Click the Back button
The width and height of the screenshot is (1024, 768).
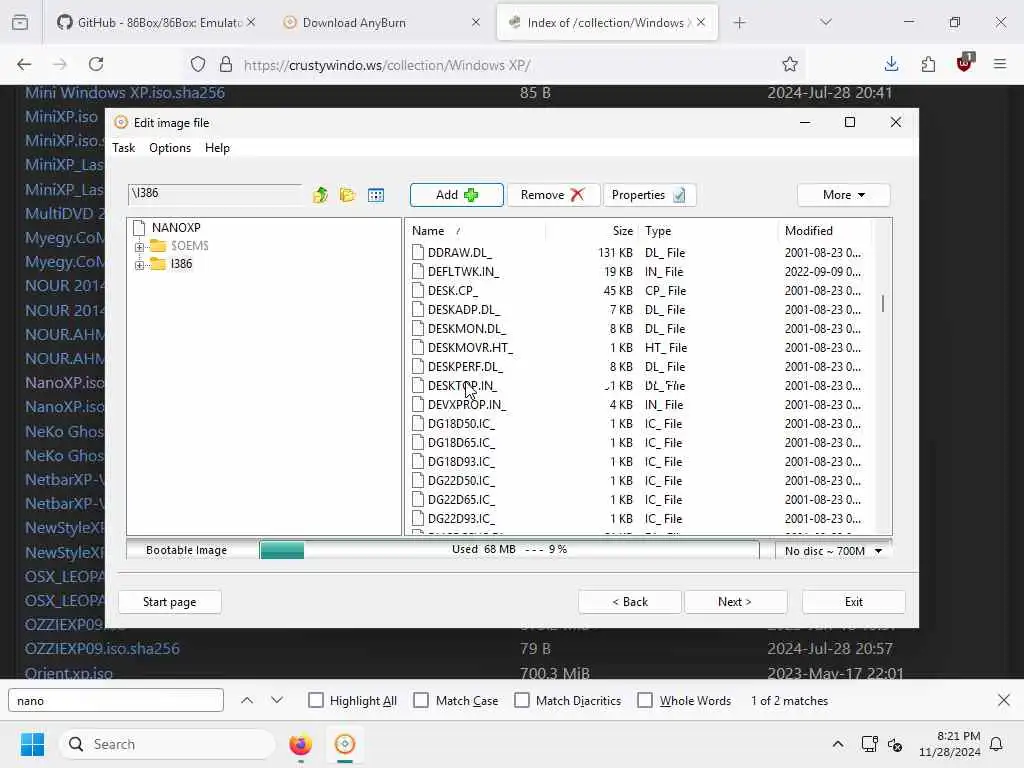tap(630, 601)
